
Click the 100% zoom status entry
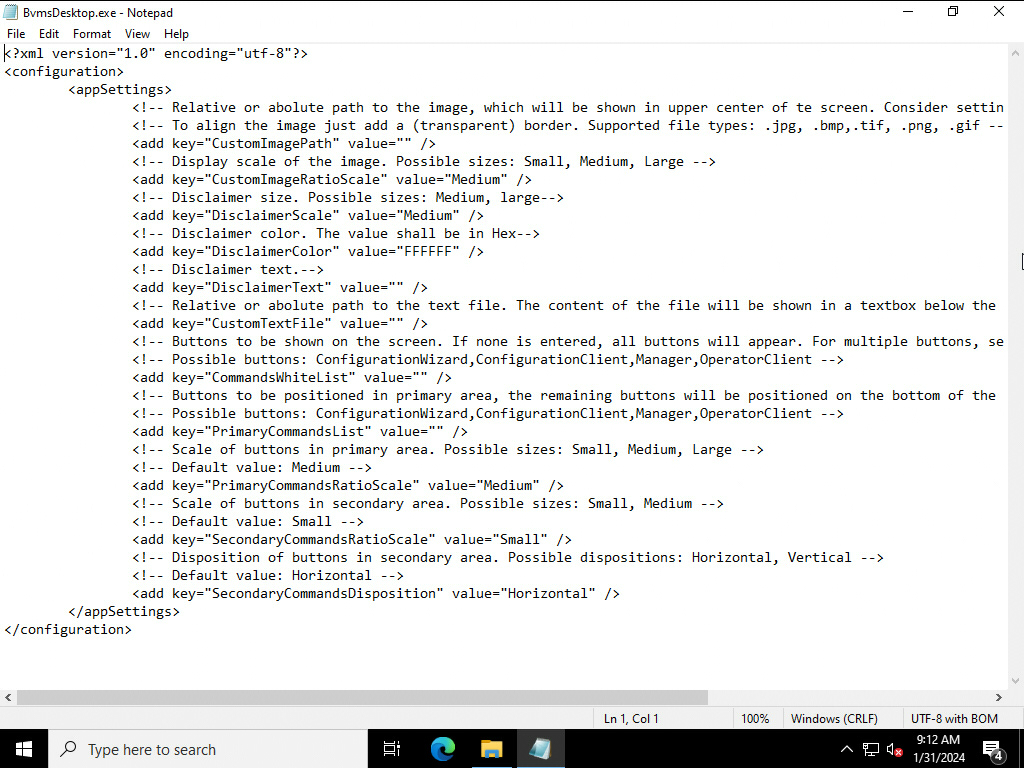755,718
